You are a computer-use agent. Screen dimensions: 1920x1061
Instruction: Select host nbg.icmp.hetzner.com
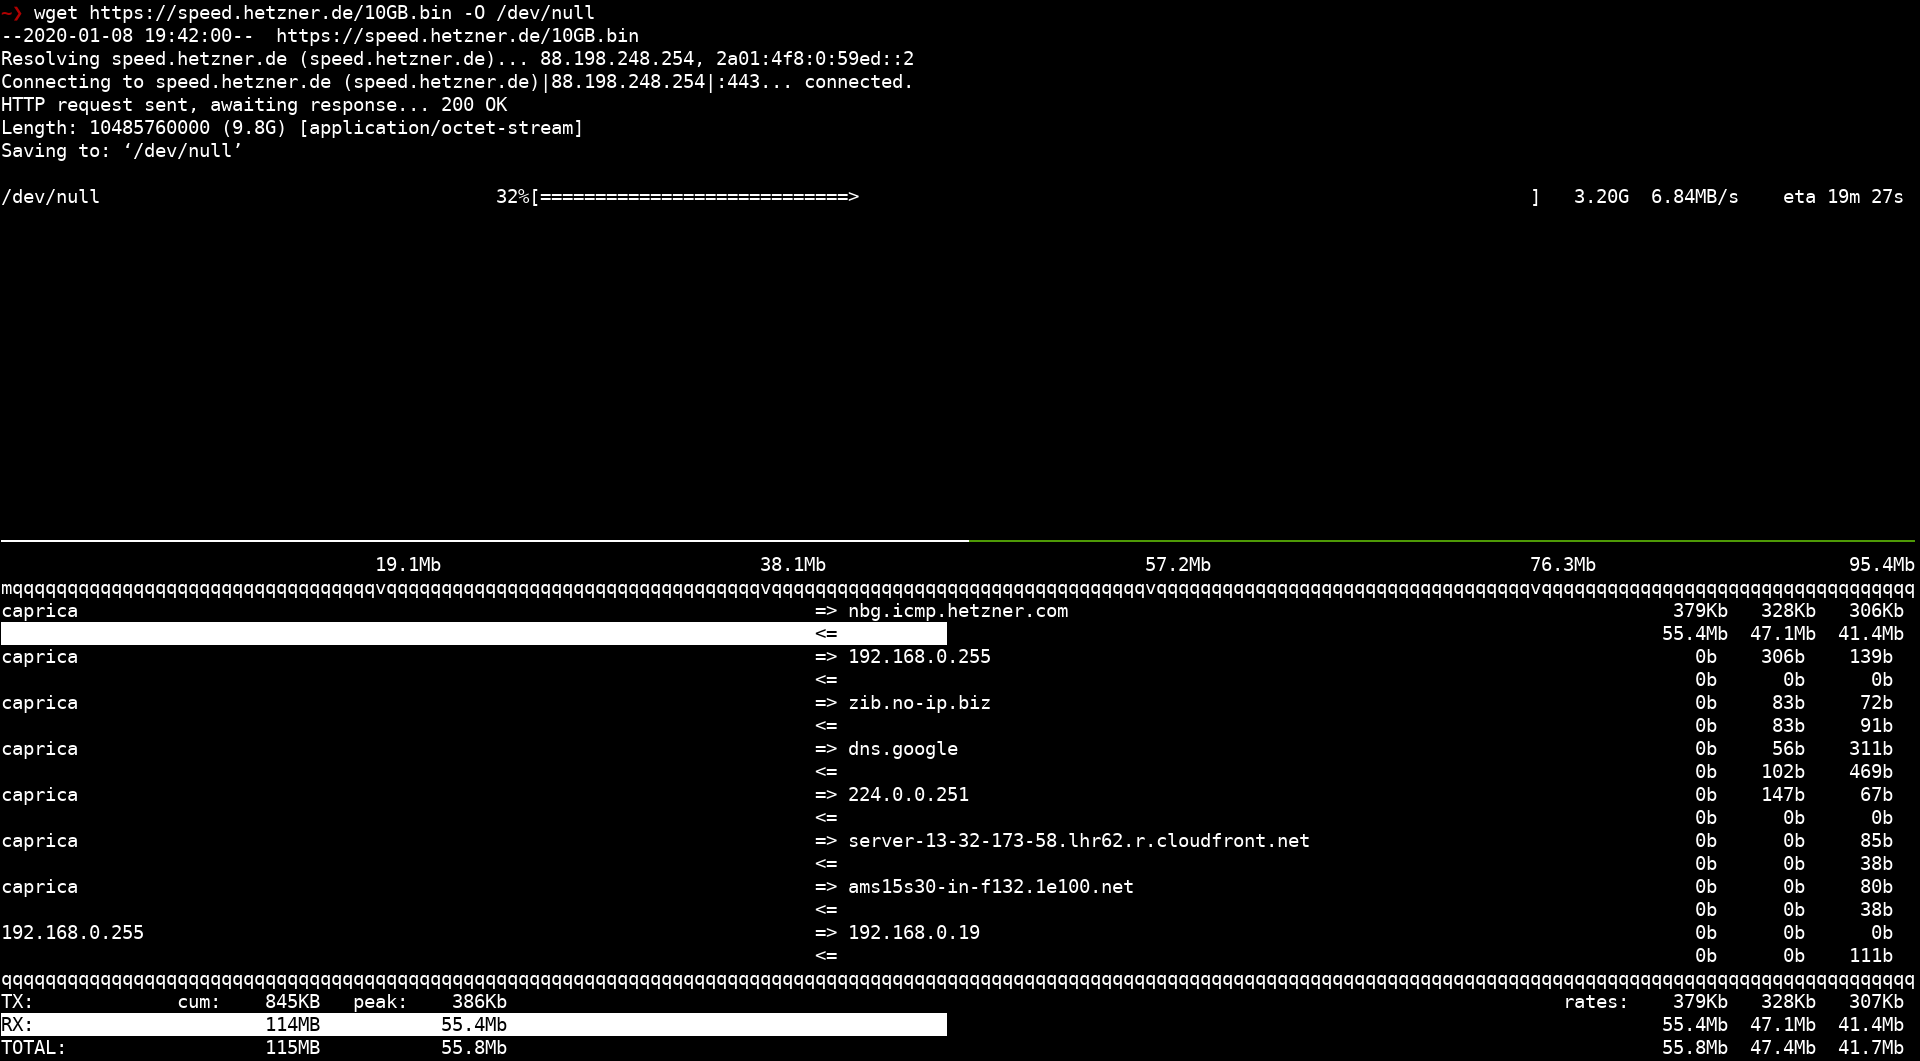(x=958, y=611)
